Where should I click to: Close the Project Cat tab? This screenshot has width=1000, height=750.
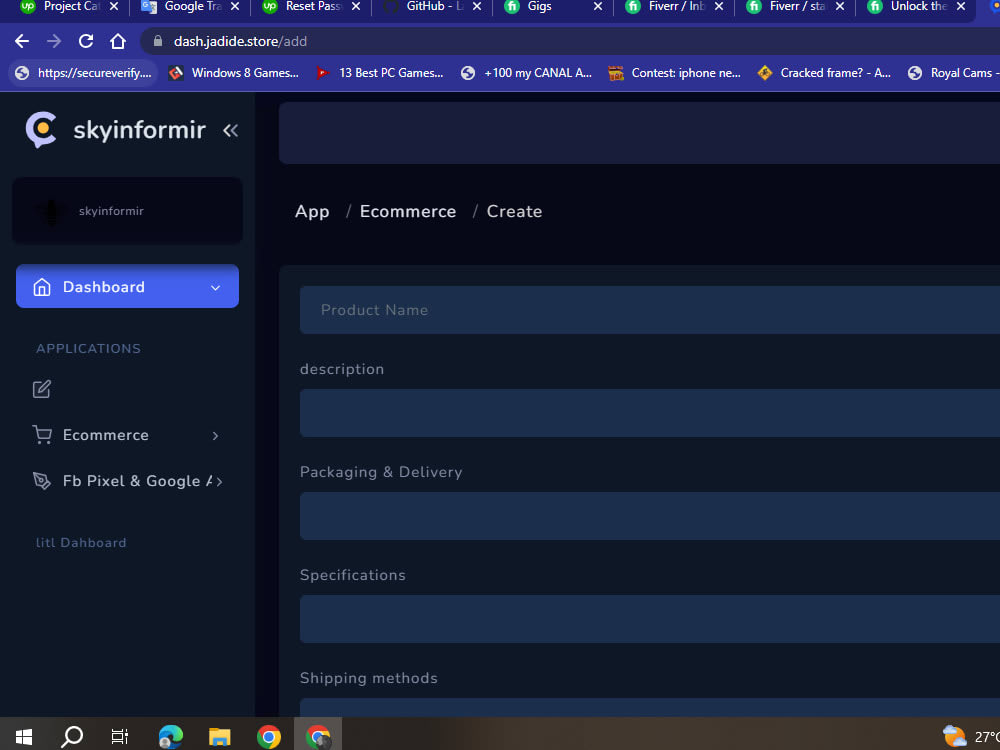pyautogui.click(x=114, y=6)
